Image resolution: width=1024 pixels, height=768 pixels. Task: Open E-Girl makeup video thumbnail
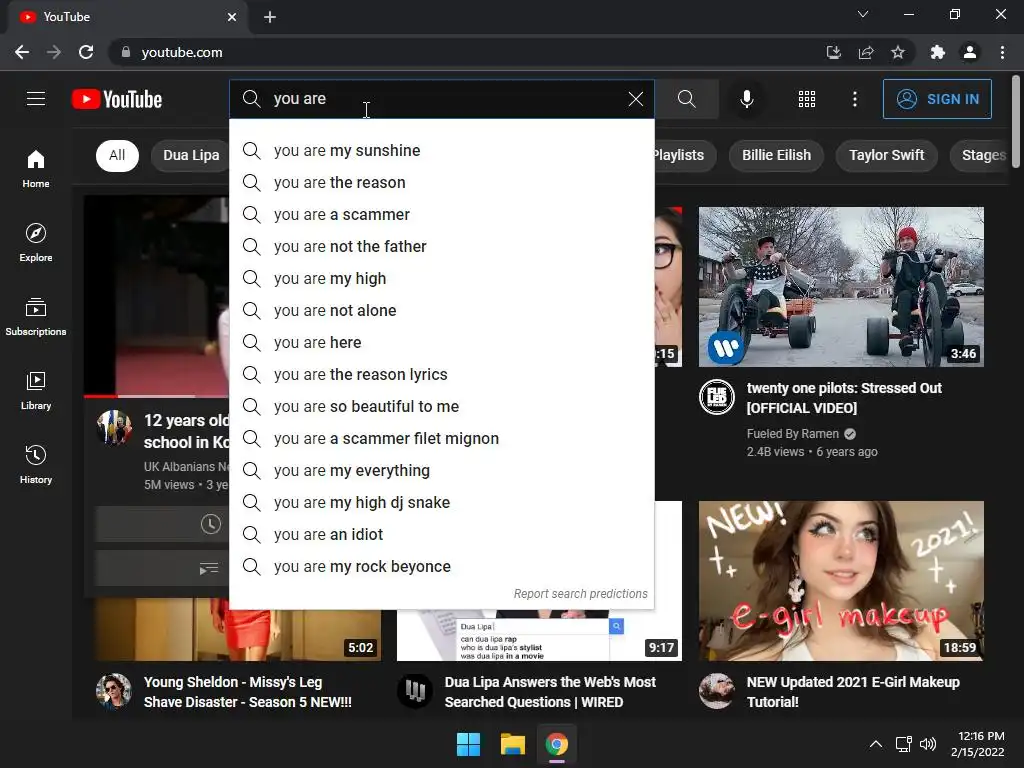(841, 581)
